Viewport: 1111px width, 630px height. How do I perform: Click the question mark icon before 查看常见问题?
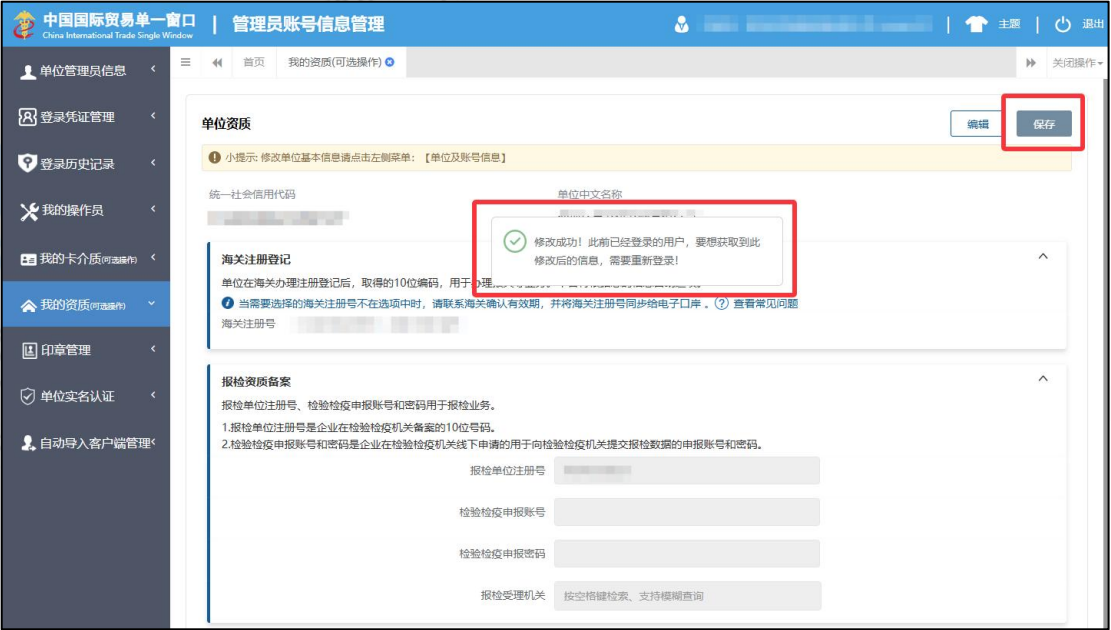click(x=721, y=303)
